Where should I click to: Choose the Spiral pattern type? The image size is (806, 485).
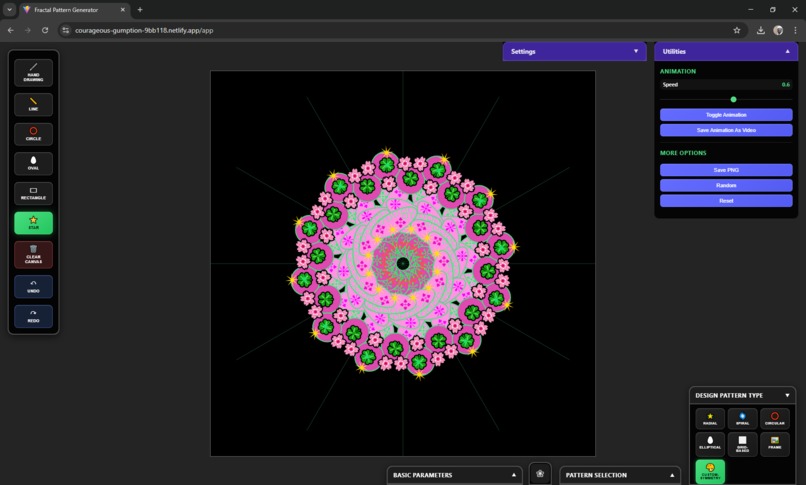(x=742, y=419)
